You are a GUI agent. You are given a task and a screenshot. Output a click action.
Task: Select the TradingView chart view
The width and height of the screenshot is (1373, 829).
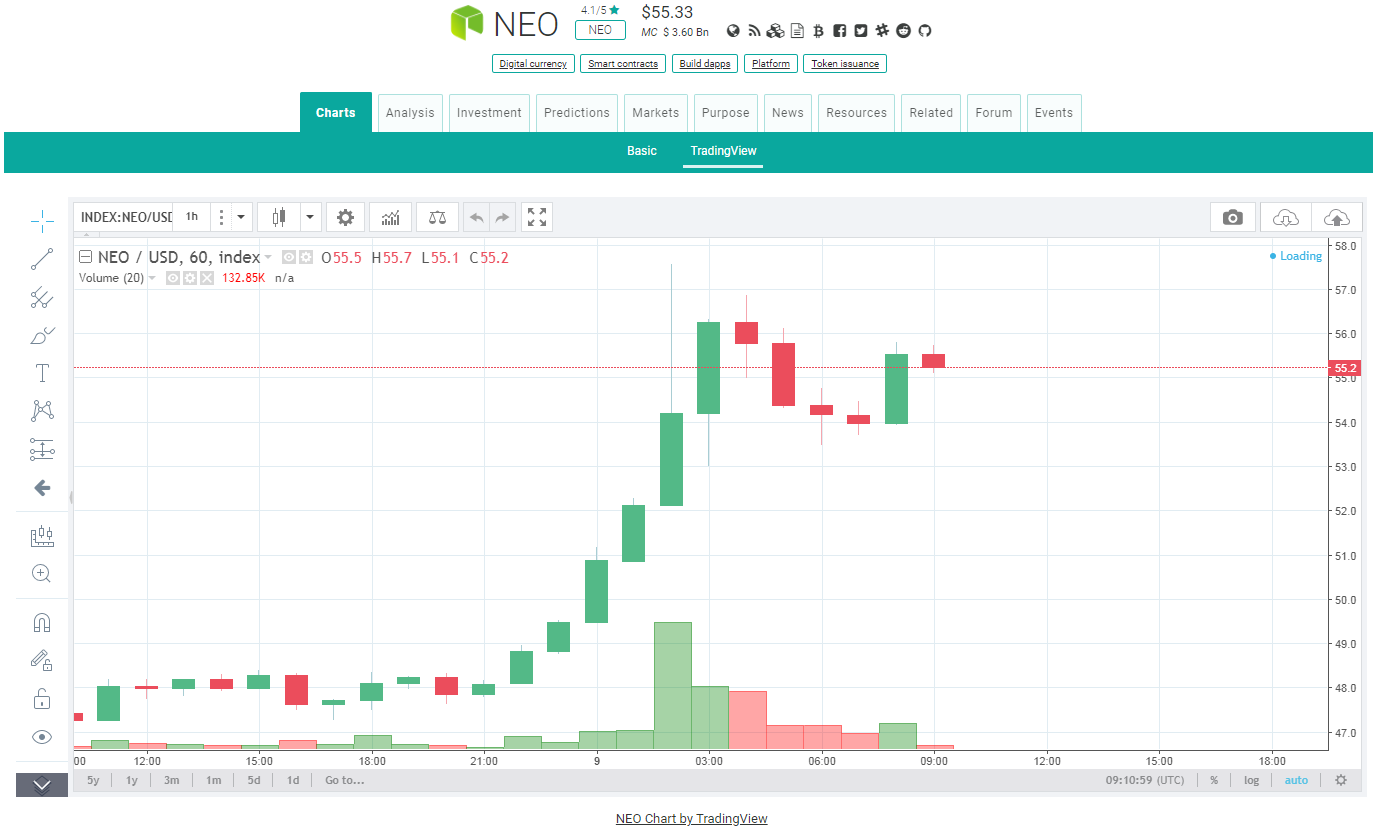[723, 151]
